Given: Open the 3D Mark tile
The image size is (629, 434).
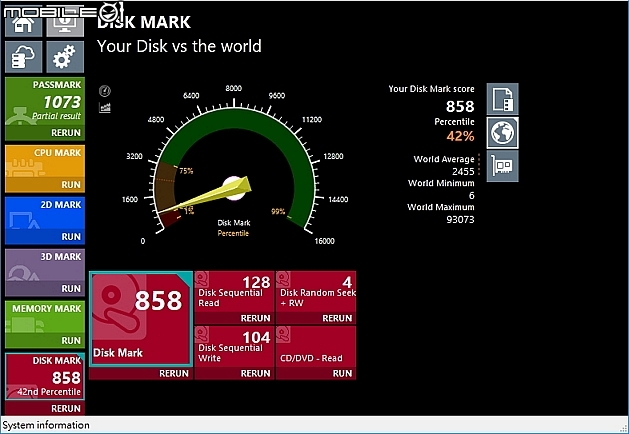Looking at the screenshot, I should click(45, 265).
